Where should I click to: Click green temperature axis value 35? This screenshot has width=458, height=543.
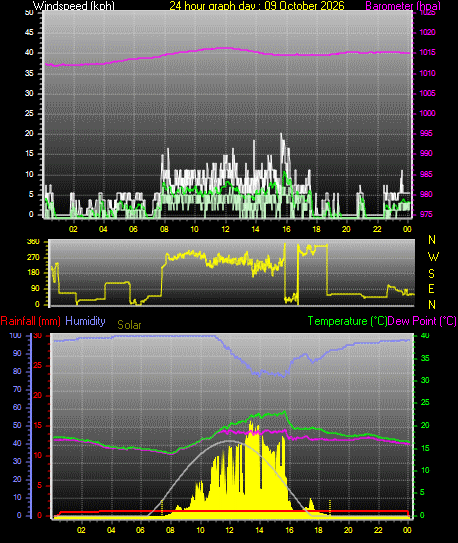(x=425, y=358)
